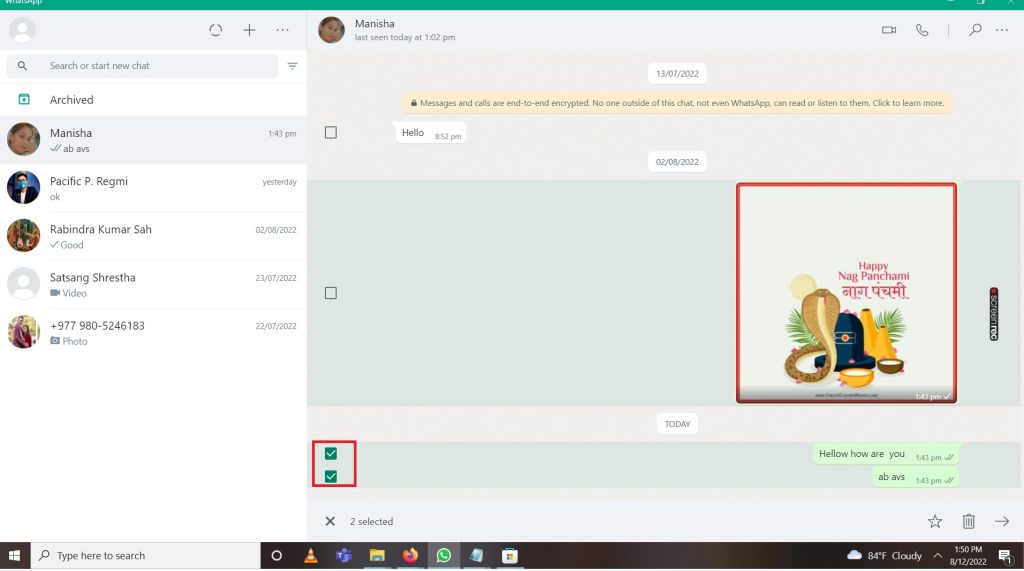Screen dimensions: 1024x571
Task: Open Firefox from the taskbar
Action: tap(410, 555)
